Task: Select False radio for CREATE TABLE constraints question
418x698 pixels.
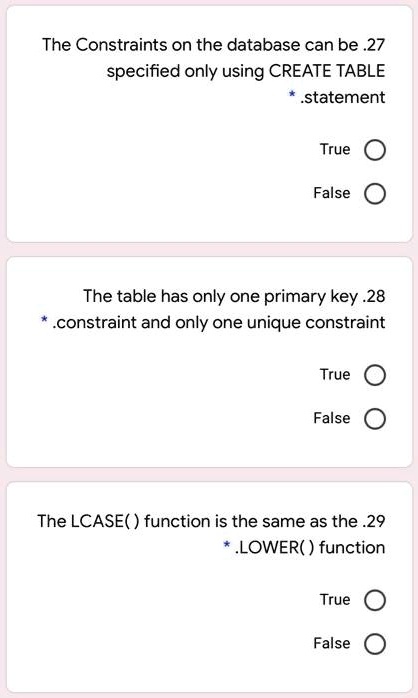Action: coord(375,194)
